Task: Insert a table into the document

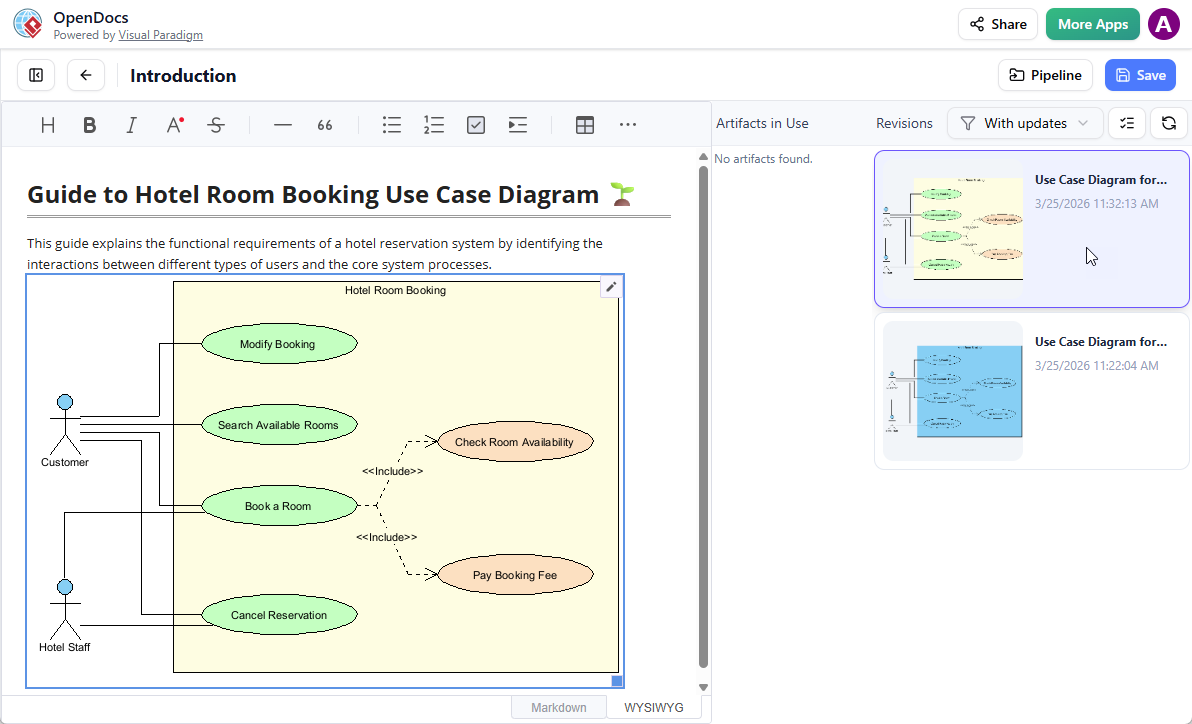Action: click(585, 124)
